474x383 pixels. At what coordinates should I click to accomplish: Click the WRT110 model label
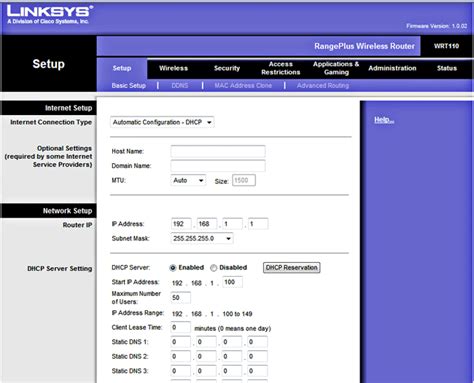click(x=446, y=46)
